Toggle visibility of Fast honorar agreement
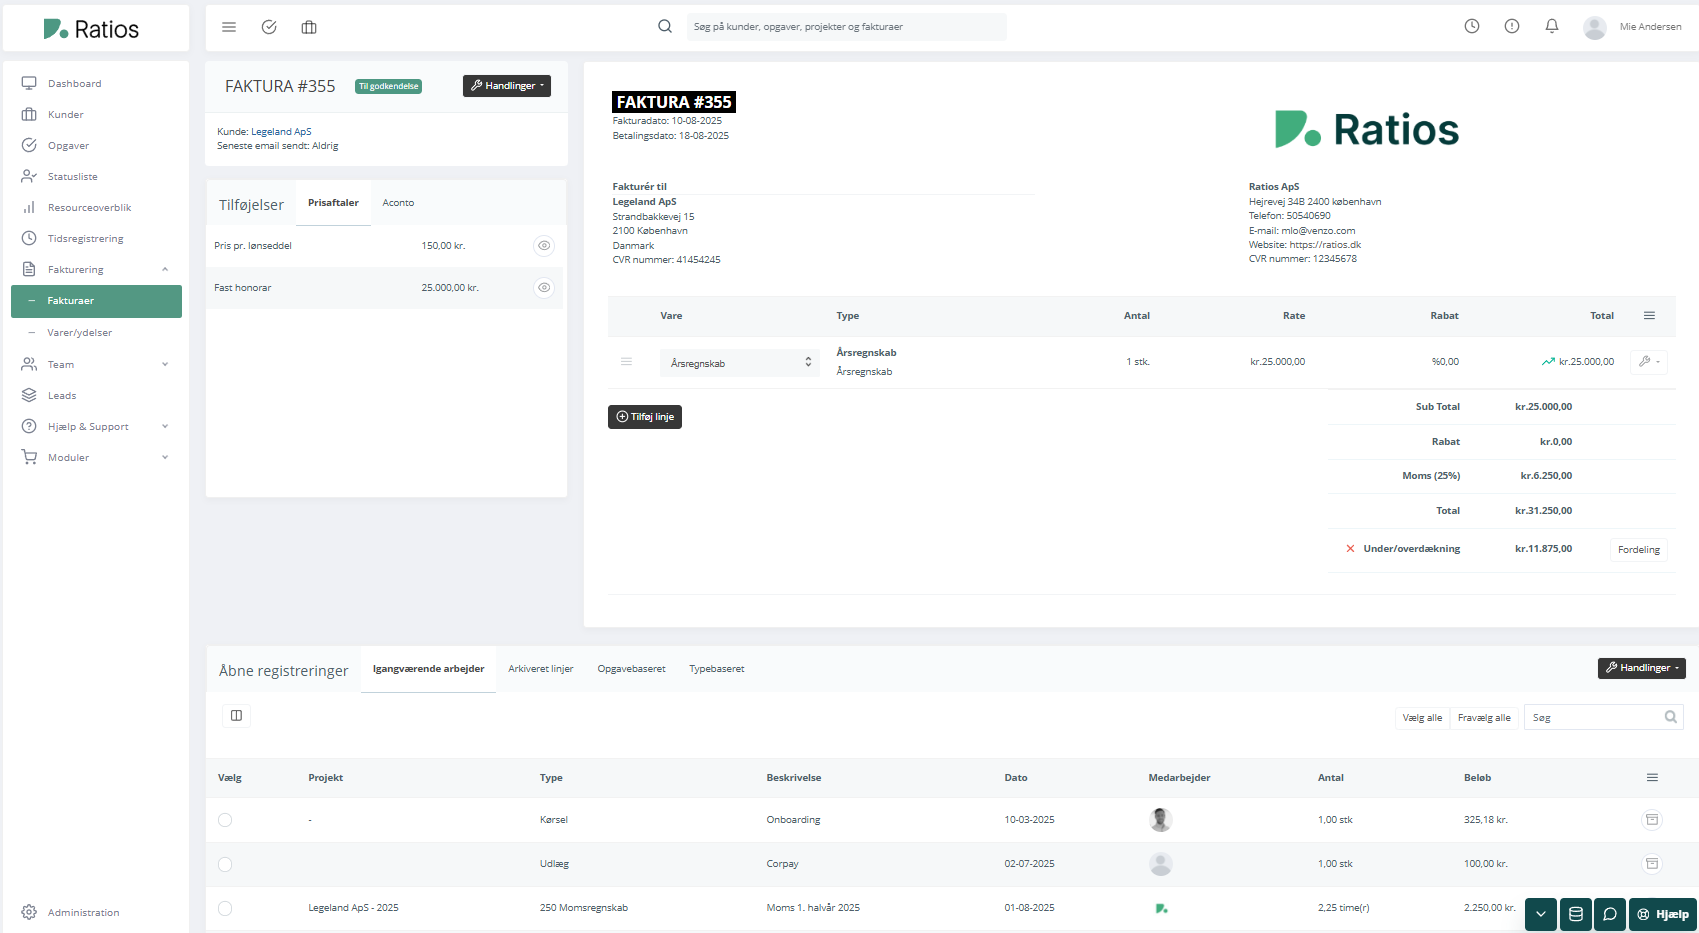This screenshot has height=933, width=1699. 543,288
